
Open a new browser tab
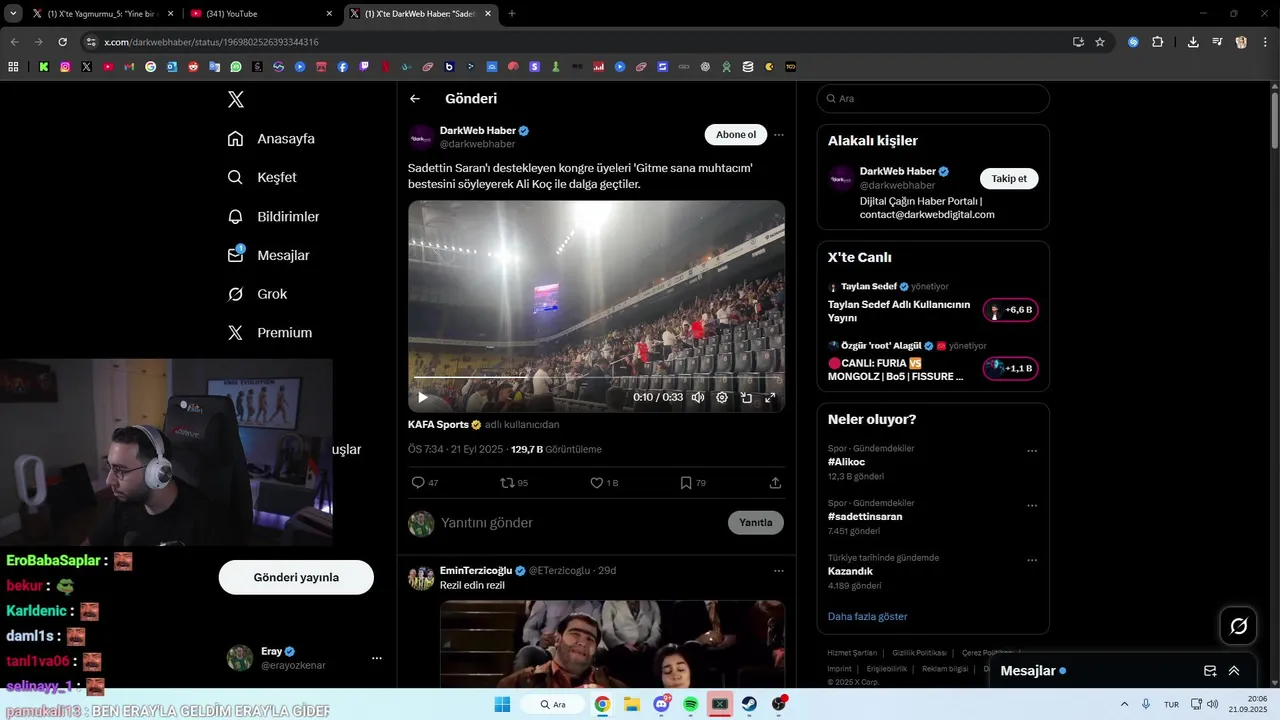[512, 14]
